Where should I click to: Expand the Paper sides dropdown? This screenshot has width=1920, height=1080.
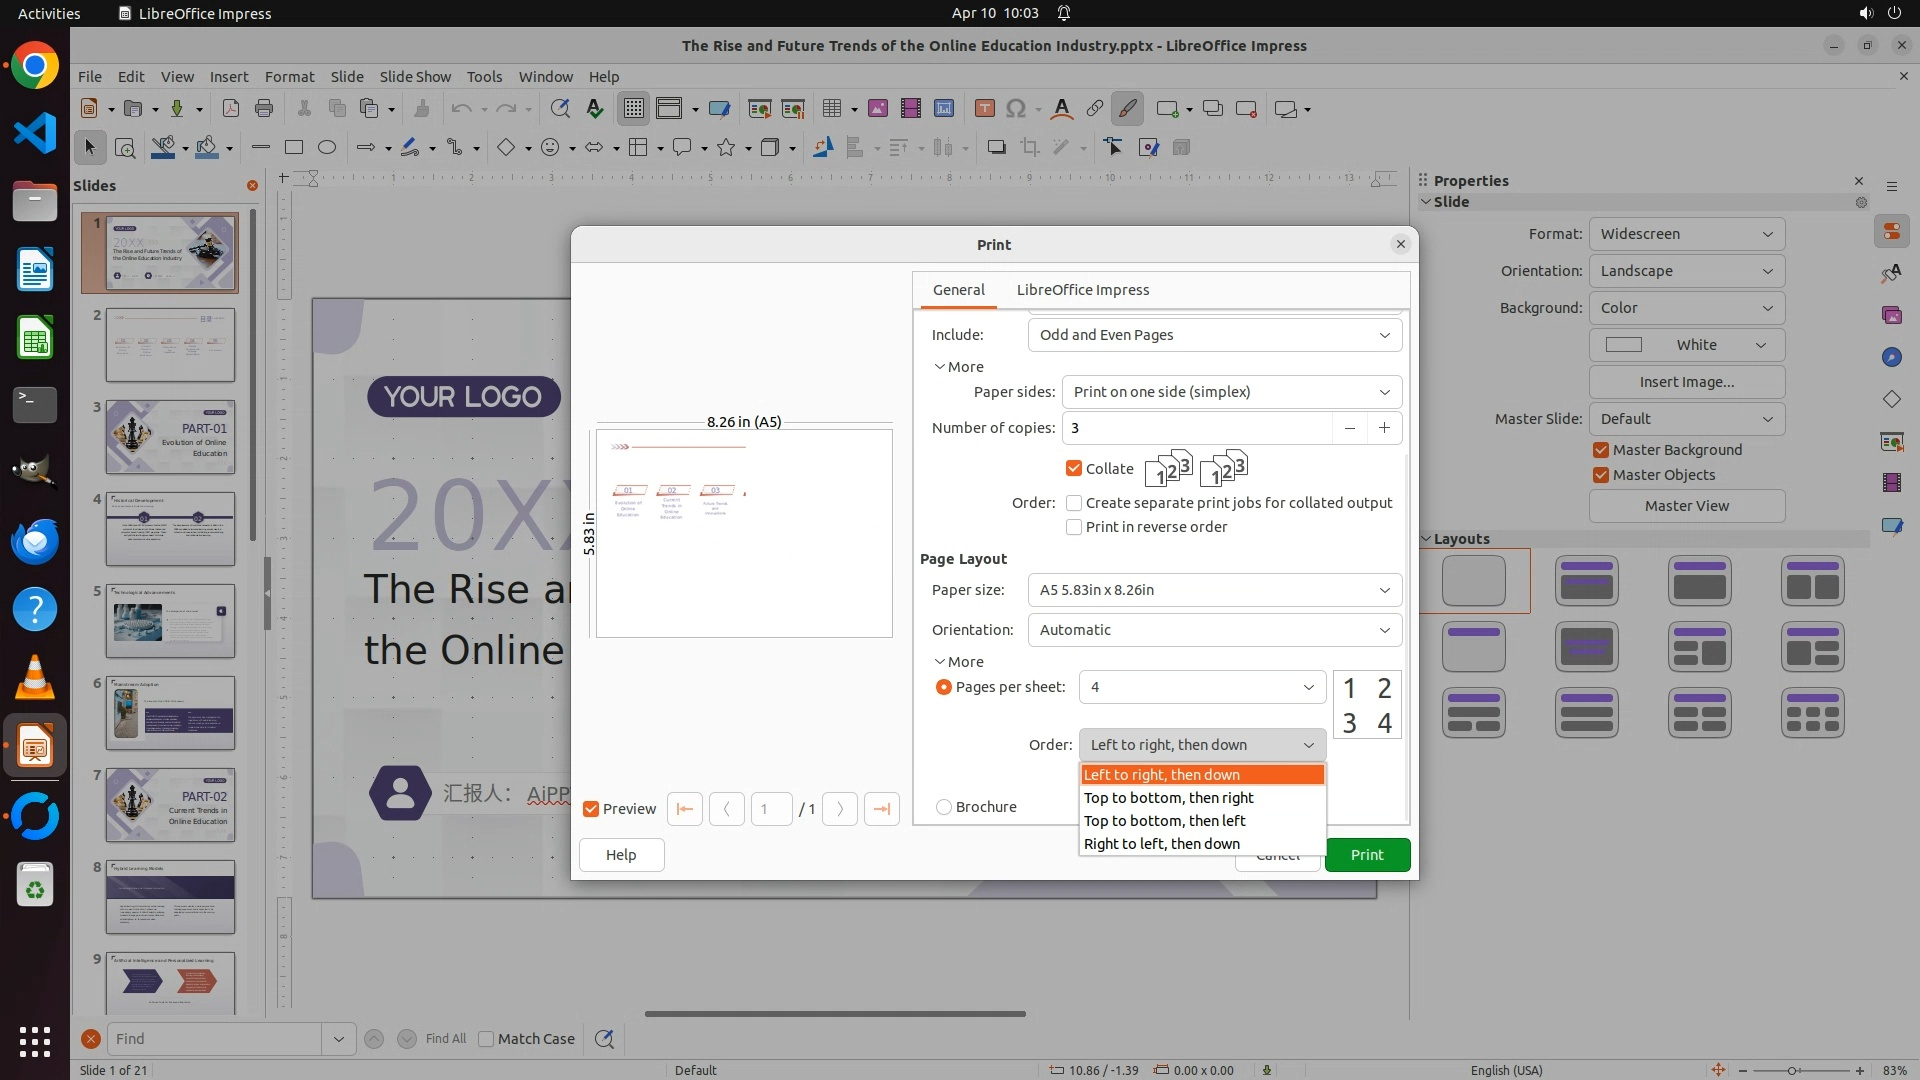1231,392
